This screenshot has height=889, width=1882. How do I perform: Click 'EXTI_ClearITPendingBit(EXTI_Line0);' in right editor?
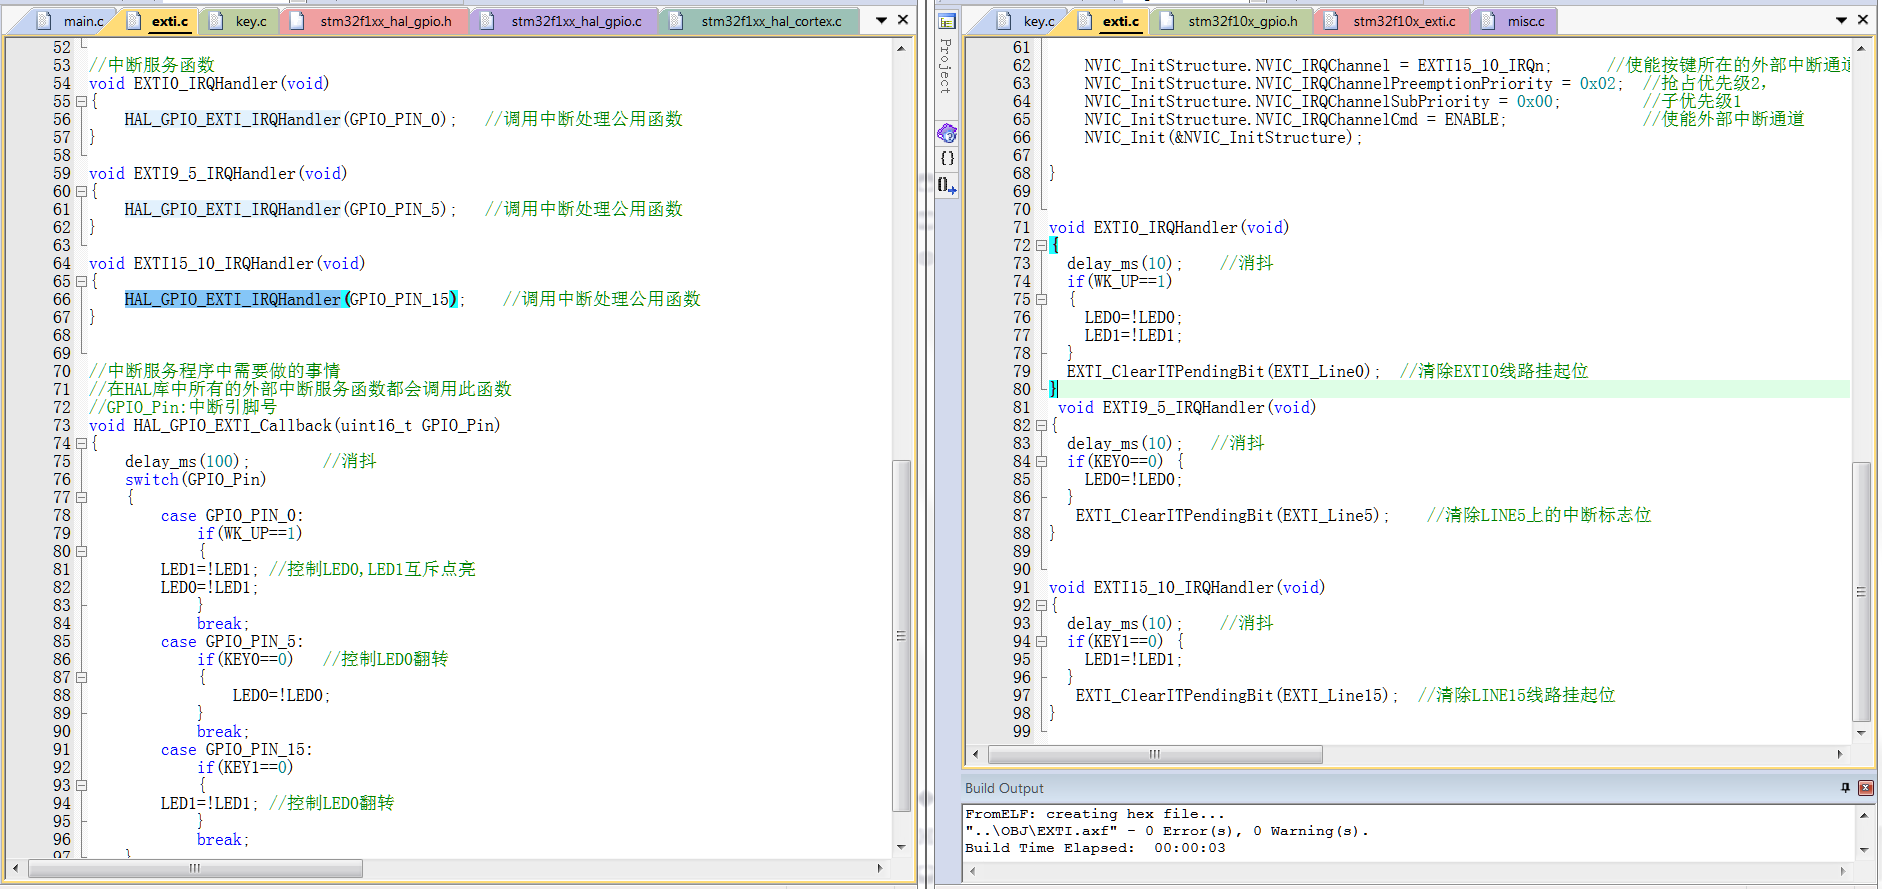click(x=1223, y=371)
